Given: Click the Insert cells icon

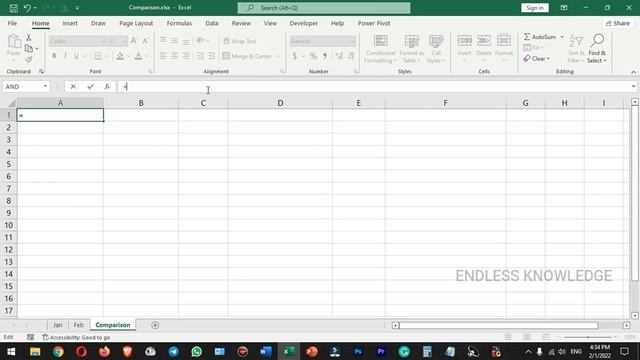Looking at the screenshot, I should (x=464, y=41).
